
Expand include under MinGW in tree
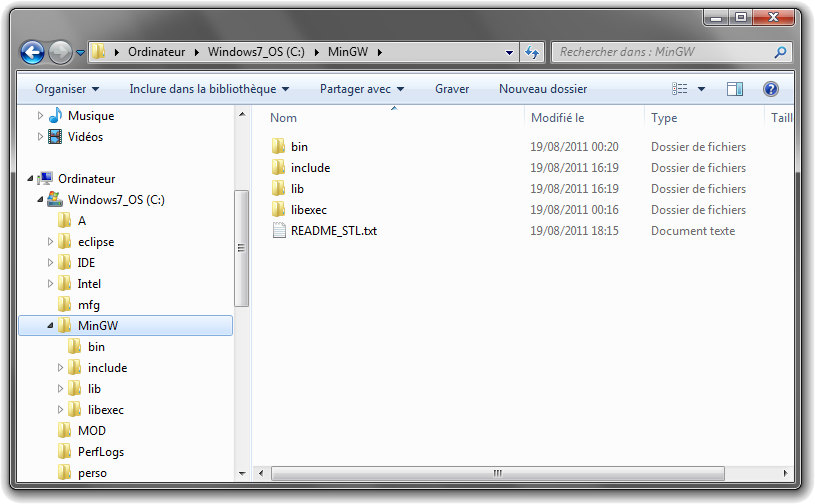[x=60, y=368]
